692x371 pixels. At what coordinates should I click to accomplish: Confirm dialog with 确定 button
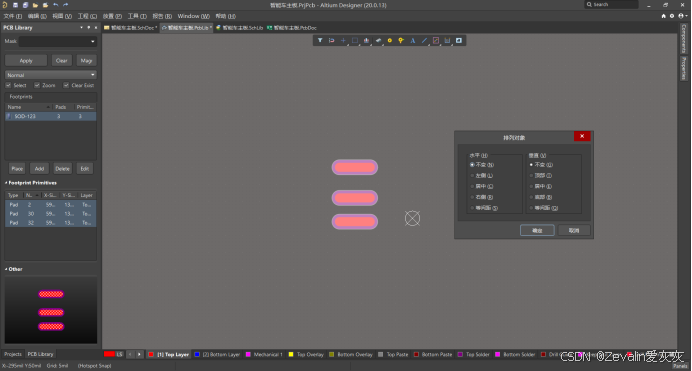(x=537, y=230)
